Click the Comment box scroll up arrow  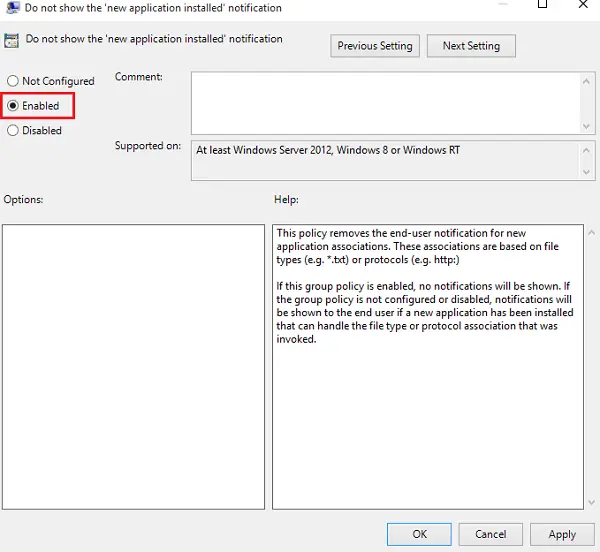coord(586,81)
